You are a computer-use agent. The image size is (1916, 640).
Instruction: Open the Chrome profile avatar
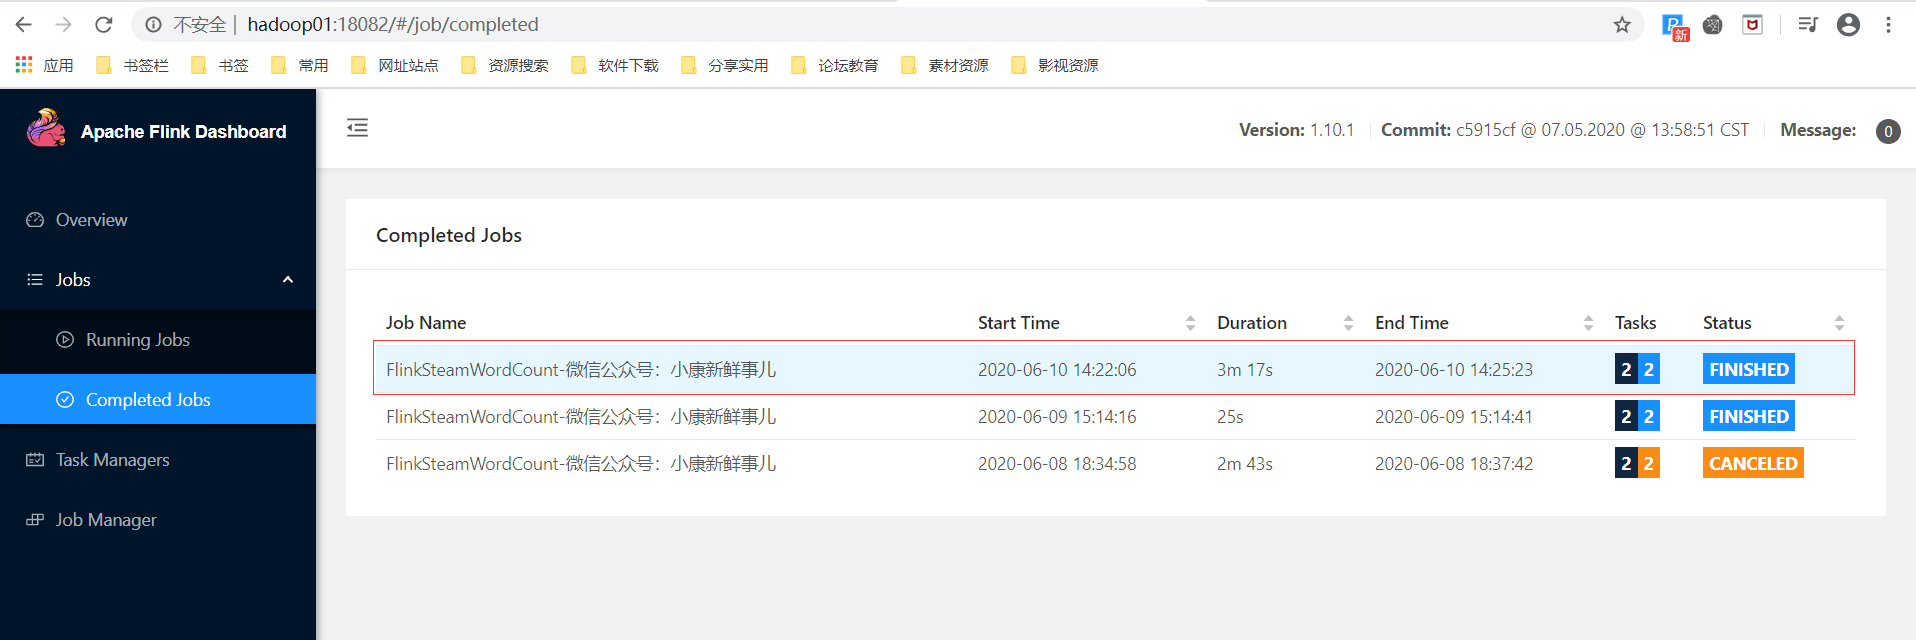[1848, 24]
